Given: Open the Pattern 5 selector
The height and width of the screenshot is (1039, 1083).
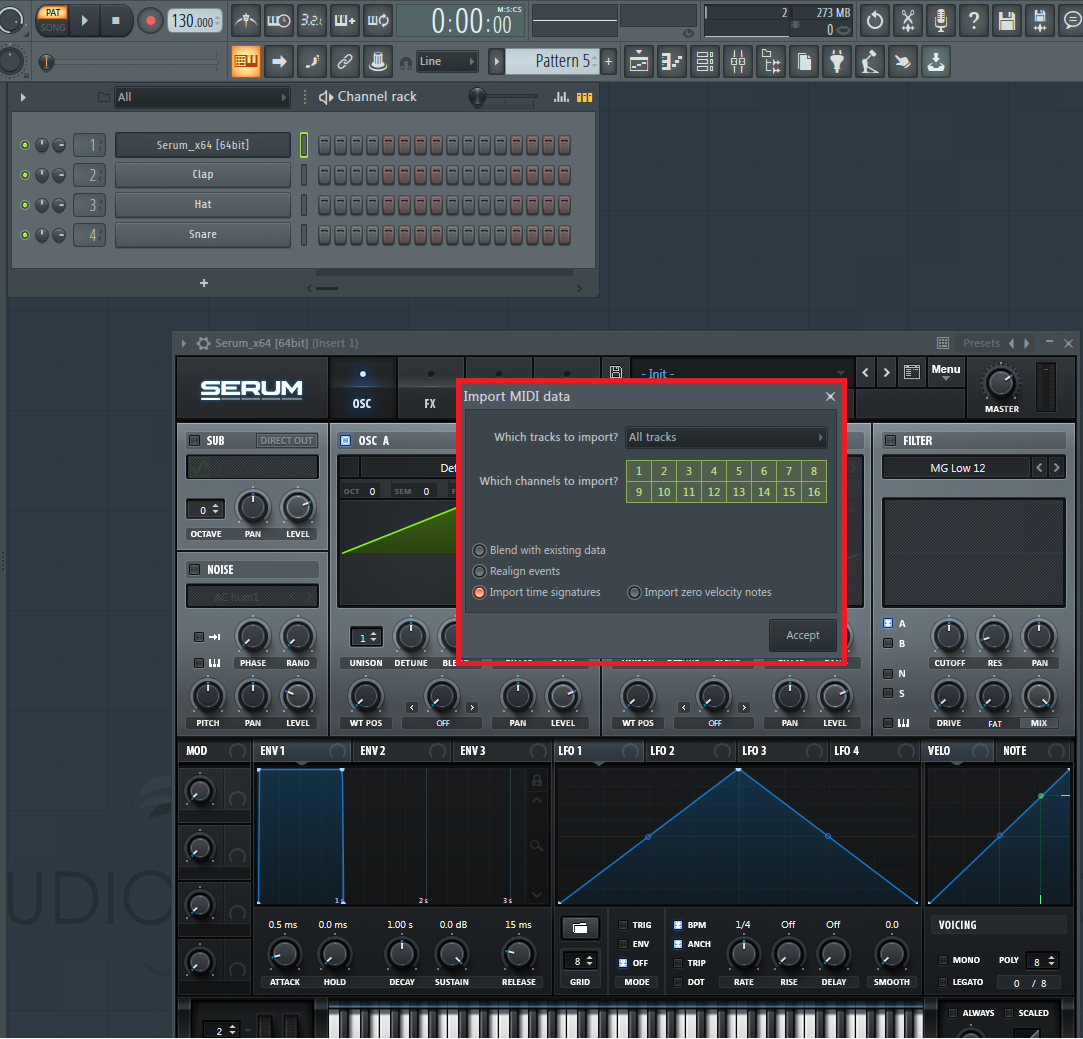Looking at the screenshot, I should (x=552, y=61).
